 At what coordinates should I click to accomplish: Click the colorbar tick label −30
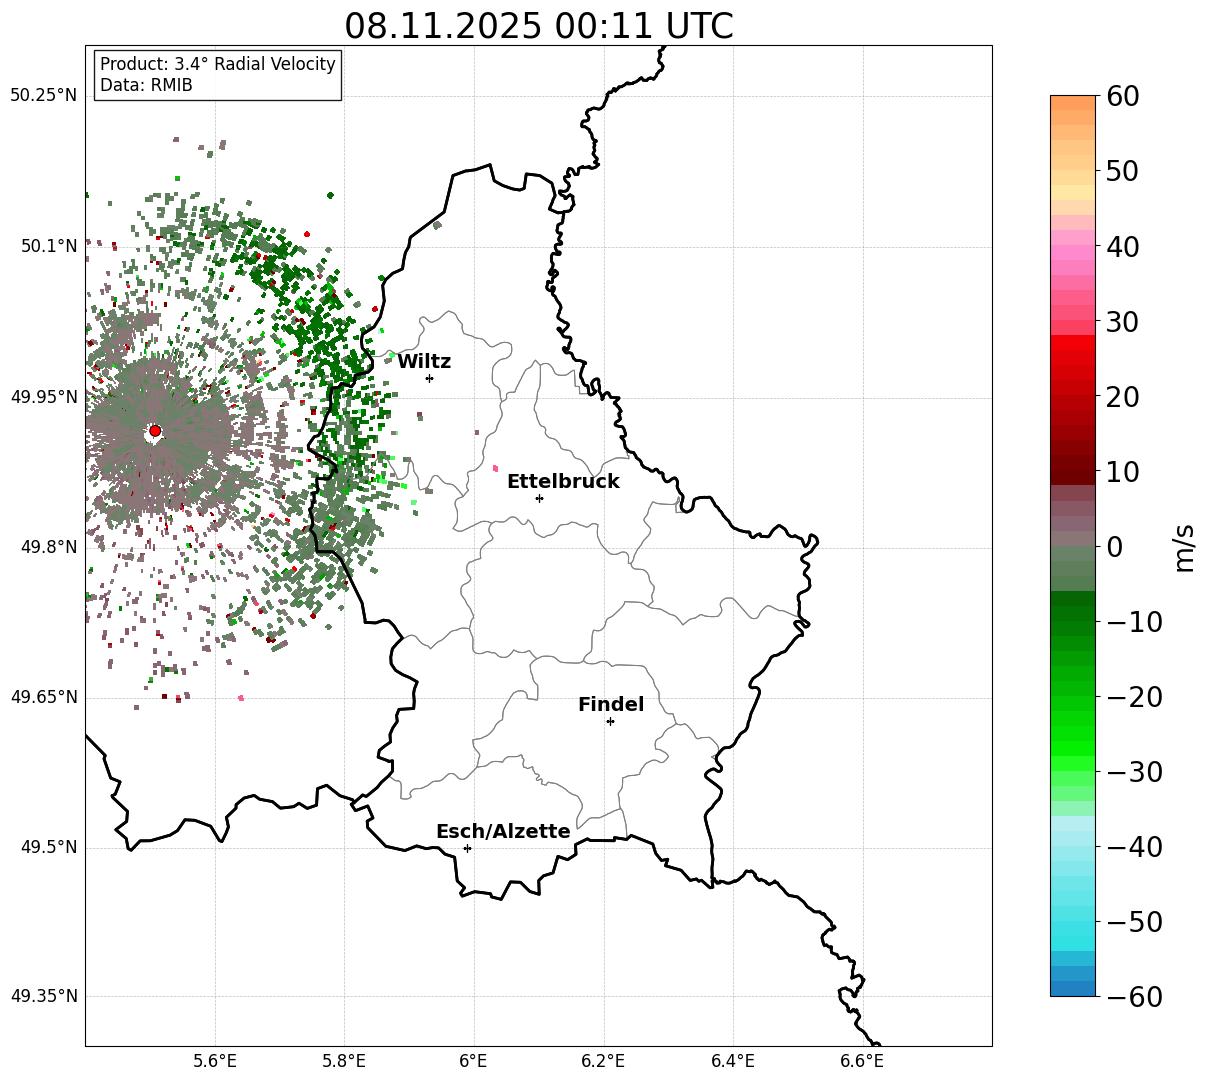point(1134,772)
